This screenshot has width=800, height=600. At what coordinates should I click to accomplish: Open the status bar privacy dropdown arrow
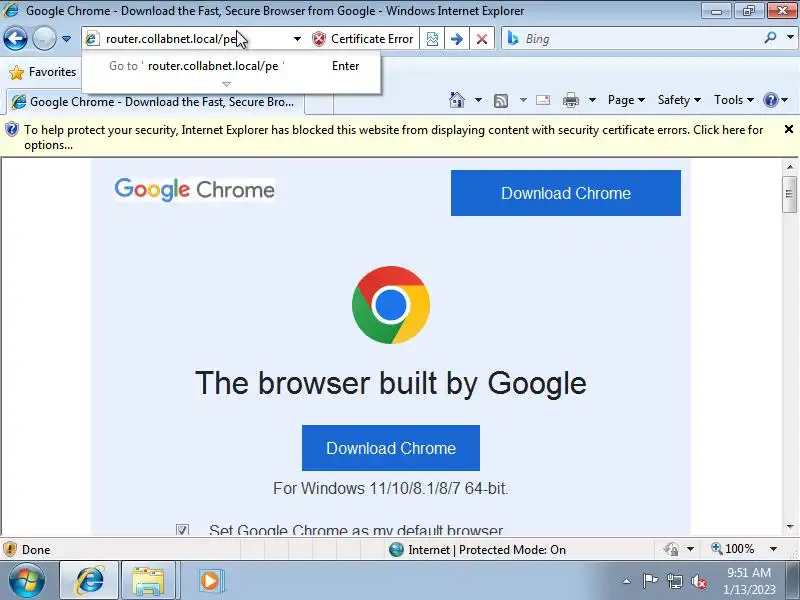click(x=690, y=549)
